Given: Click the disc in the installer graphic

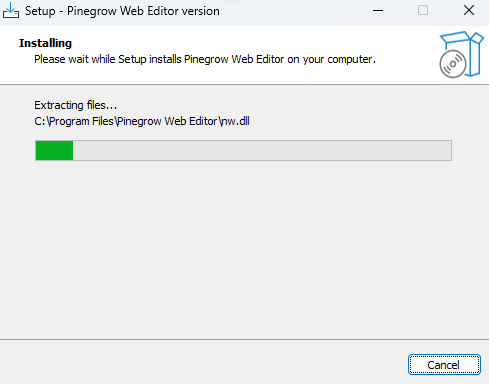Looking at the screenshot, I should point(453,64).
